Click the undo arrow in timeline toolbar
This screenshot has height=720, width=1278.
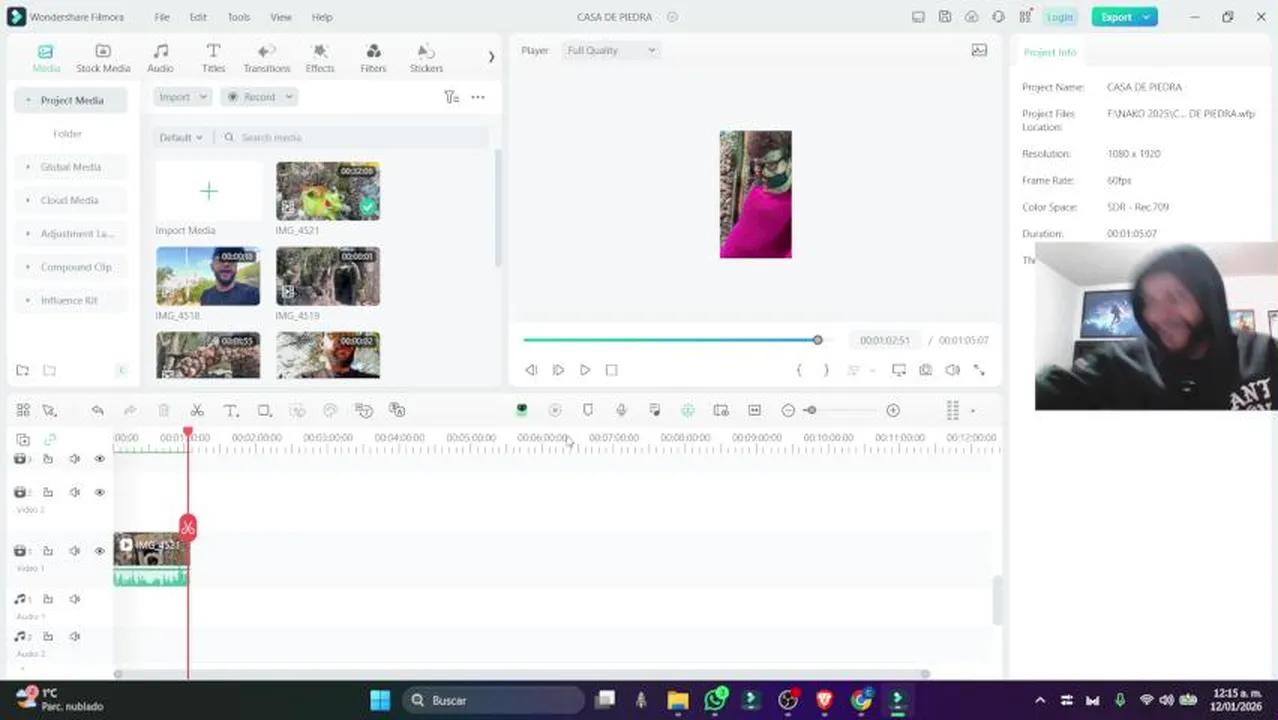97,411
